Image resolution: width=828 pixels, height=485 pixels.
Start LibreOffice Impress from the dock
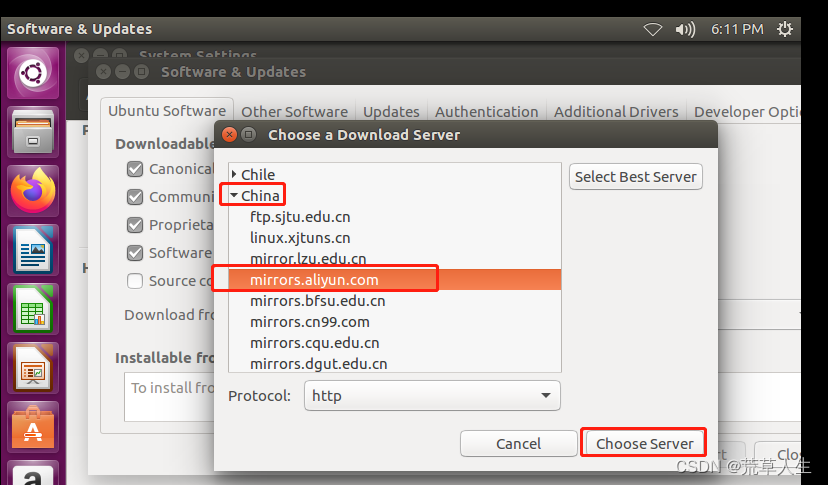(33, 368)
